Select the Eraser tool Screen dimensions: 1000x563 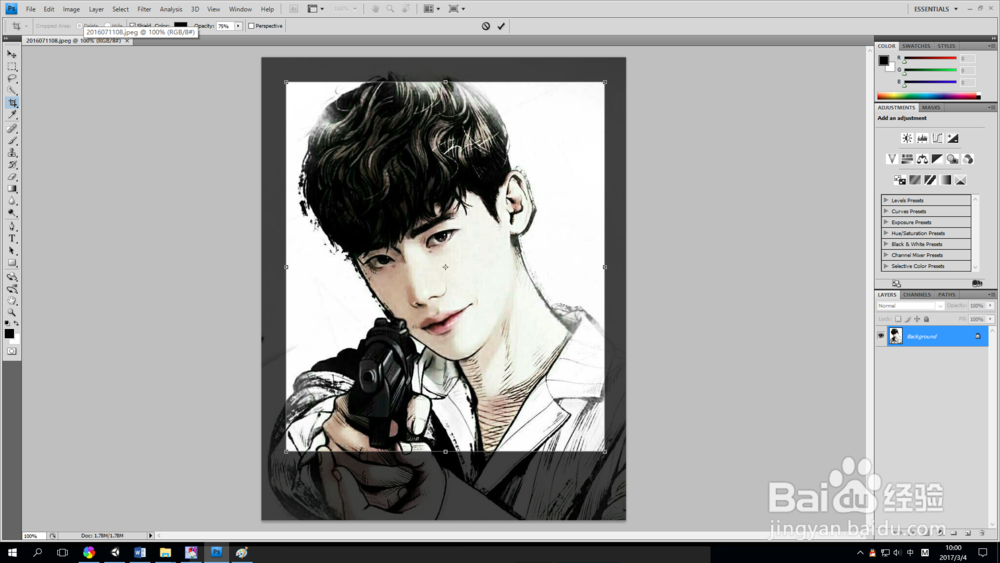11,177
